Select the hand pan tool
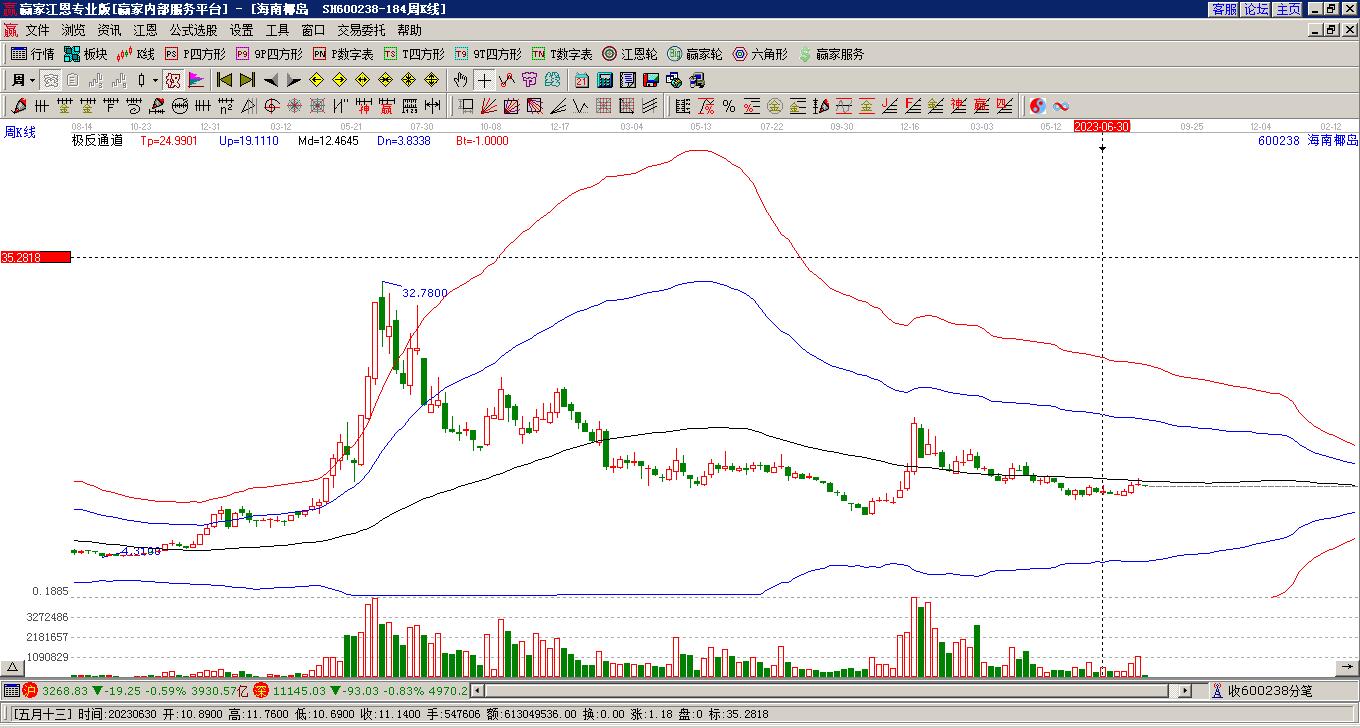Screen dimensions: 1360x728 pos(461,80)
